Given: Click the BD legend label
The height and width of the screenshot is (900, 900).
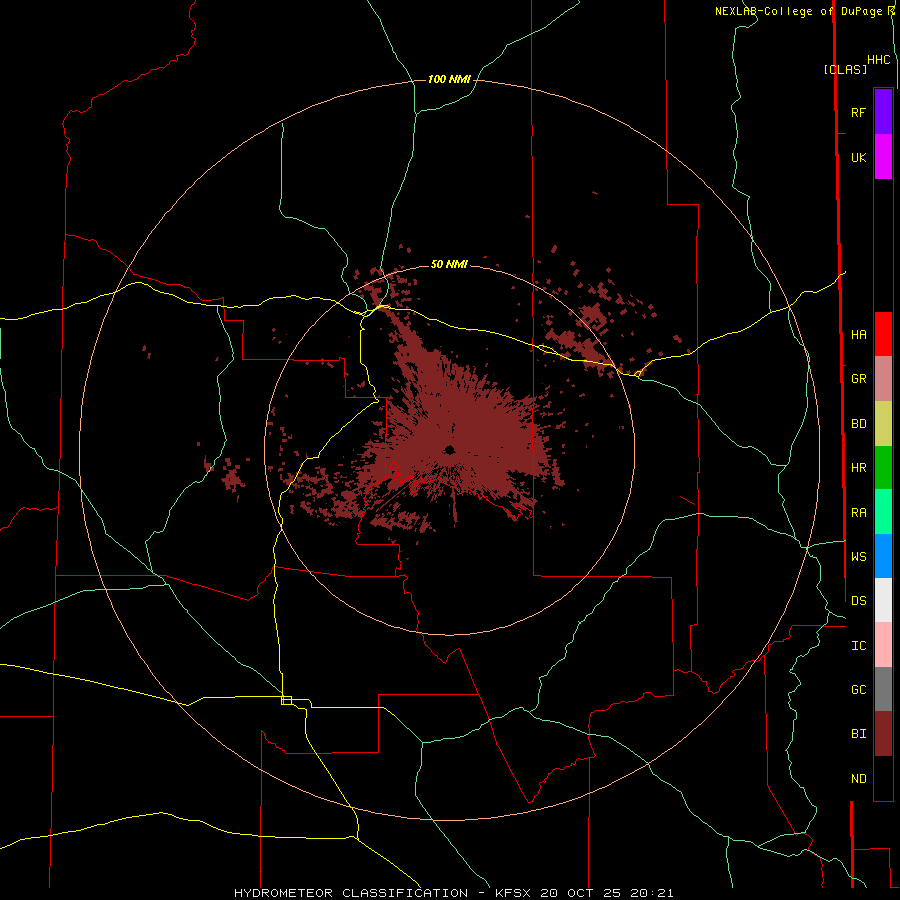Looking at the screenshot, I should click(858, 424).
